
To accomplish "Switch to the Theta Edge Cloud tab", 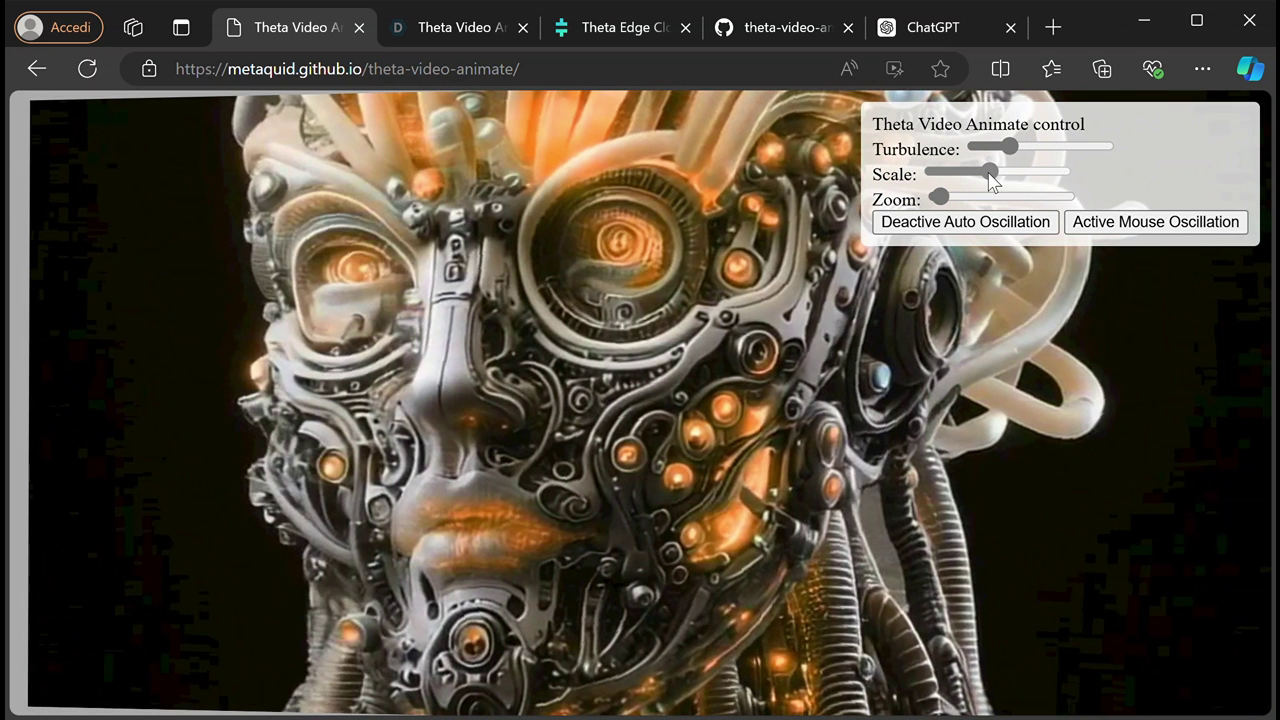I will (x=621, y=28).
